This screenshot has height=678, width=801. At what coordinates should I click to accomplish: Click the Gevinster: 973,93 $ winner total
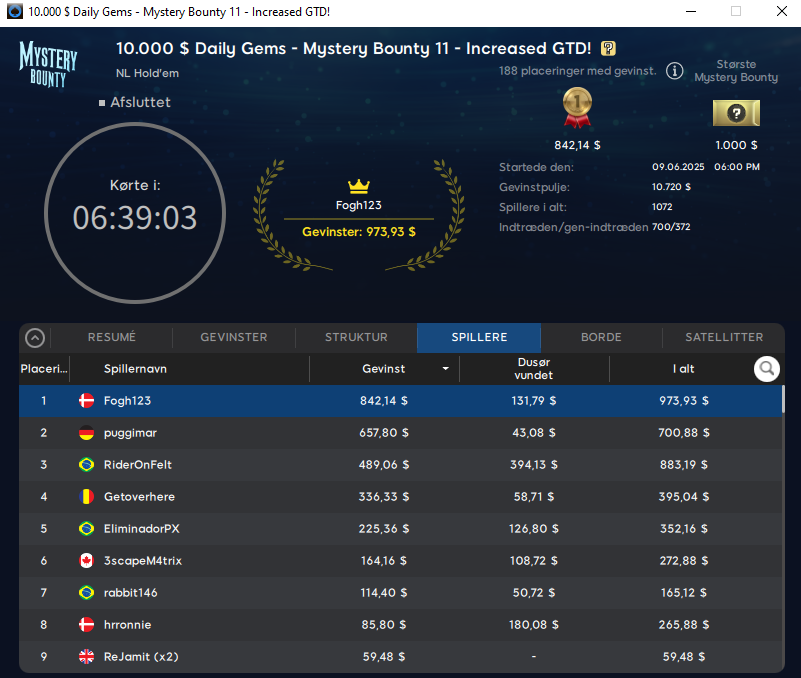(x=359, y=232)
